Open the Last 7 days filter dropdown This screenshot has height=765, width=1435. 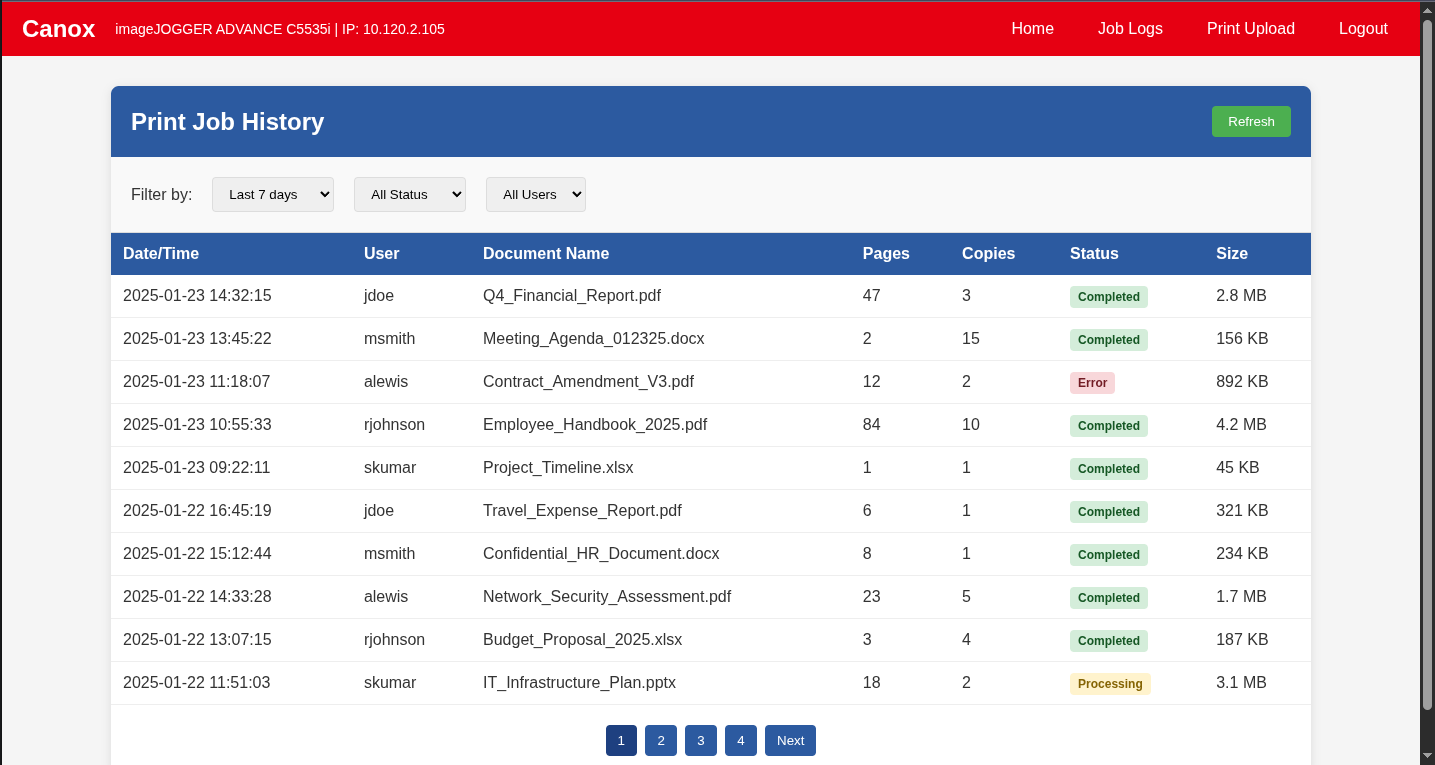tap(273, 194)
